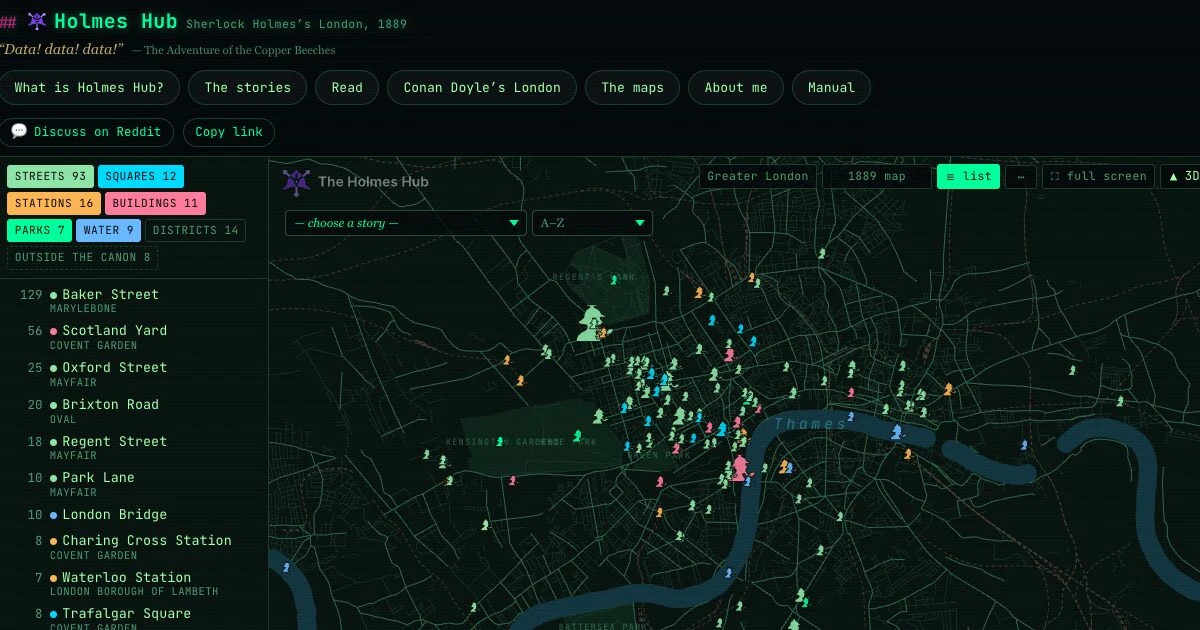Go to the Read section
1200x630 pixels.
point(347,87)
